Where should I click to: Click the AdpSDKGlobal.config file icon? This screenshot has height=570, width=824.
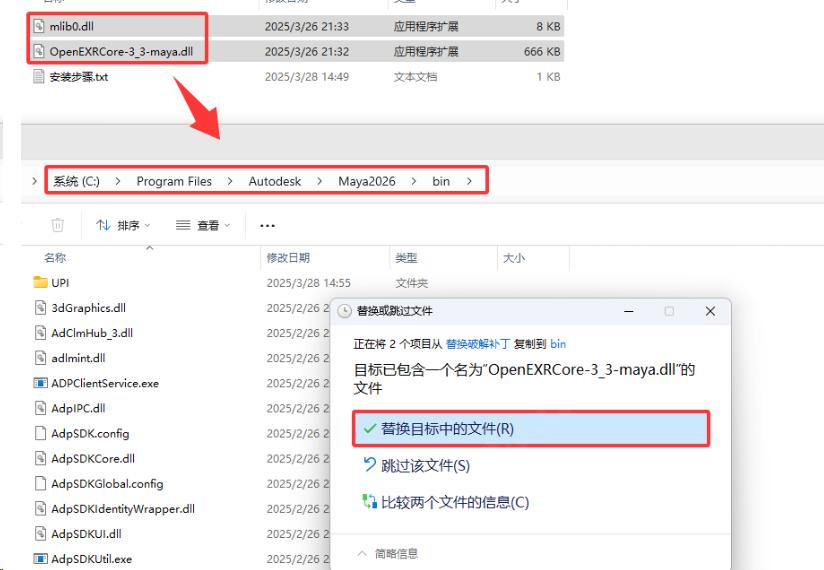point(40,483)
